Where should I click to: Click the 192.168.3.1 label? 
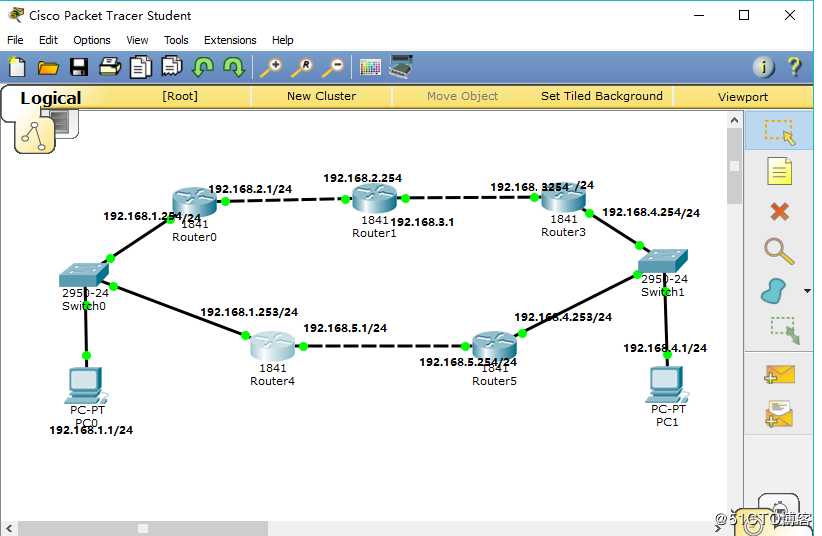pos(422,222)
